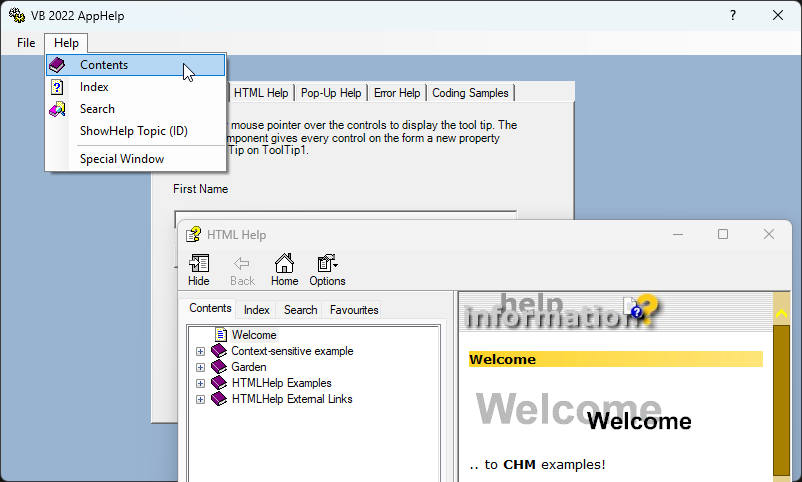
Task: Select HTMLHelp Examples tree entry
Action: (281, 383)
